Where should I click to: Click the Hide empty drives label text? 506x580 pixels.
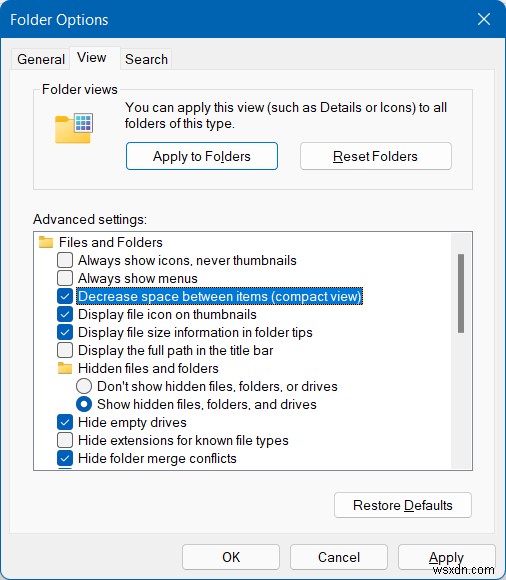pyautogui.click(x=132, y=422)
